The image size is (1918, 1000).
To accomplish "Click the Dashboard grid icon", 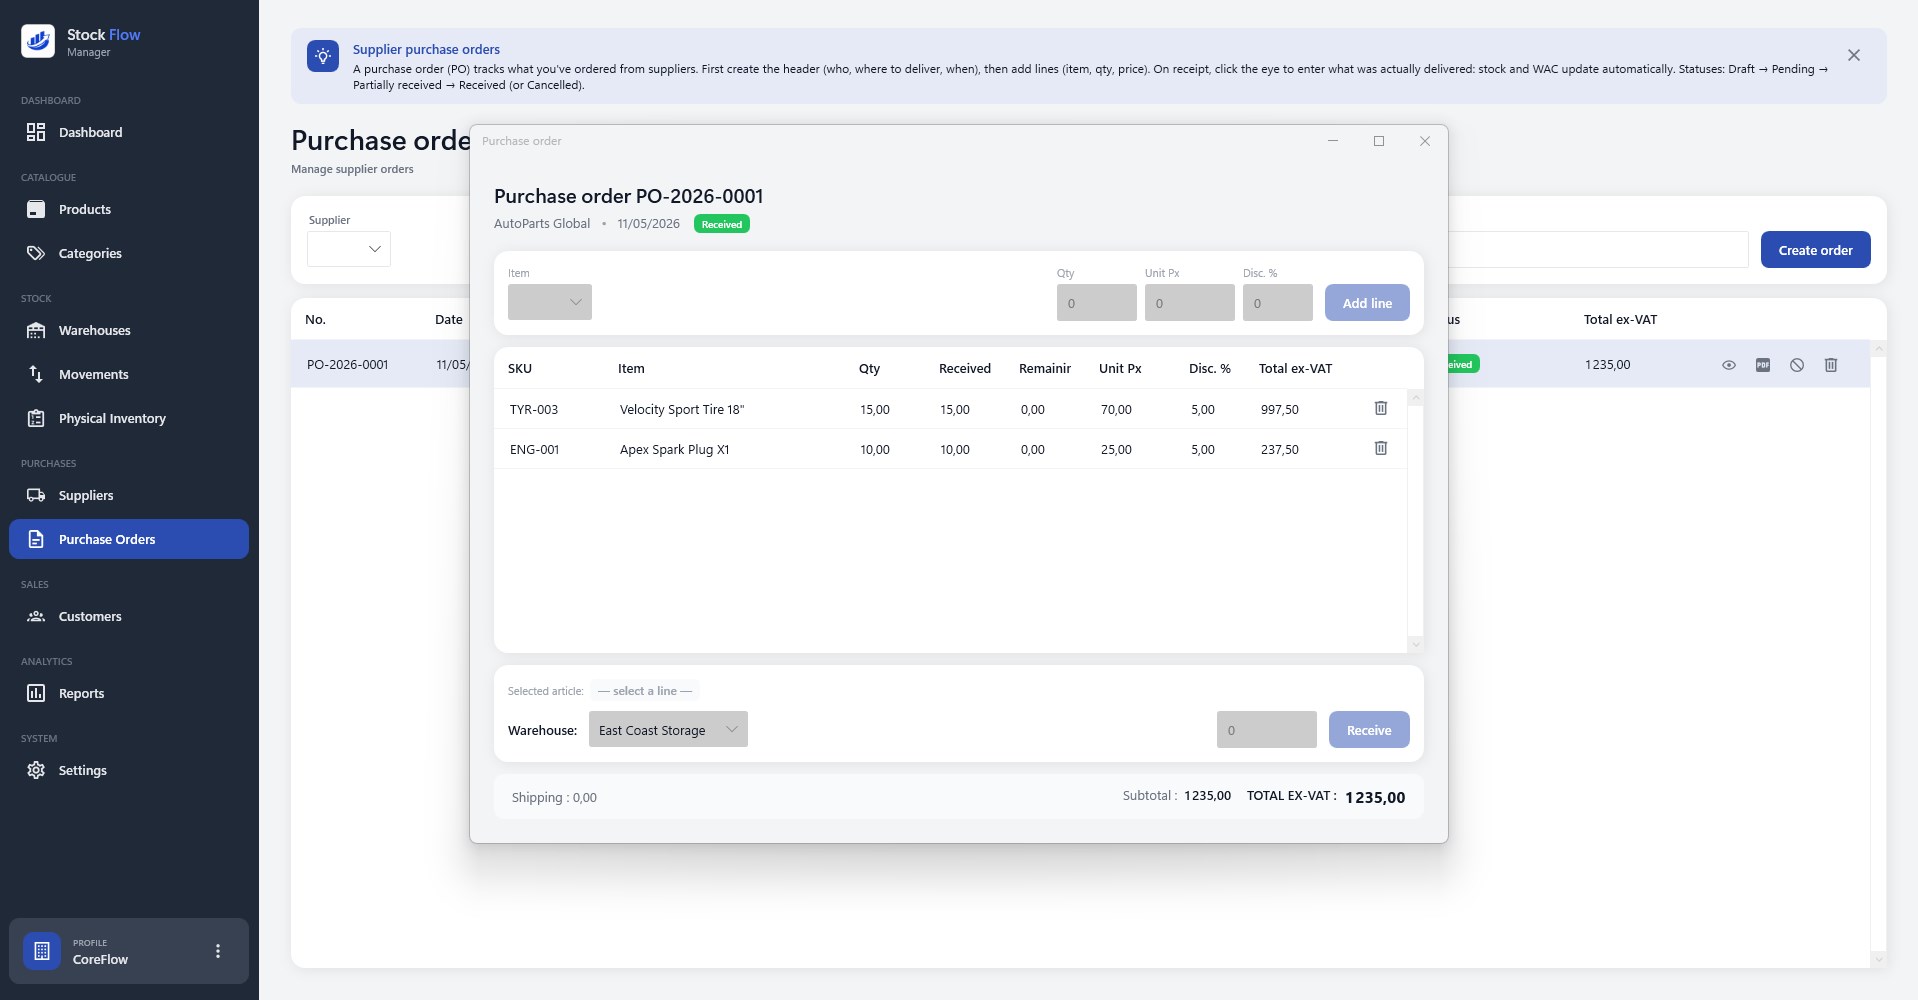I will (36, 132).
